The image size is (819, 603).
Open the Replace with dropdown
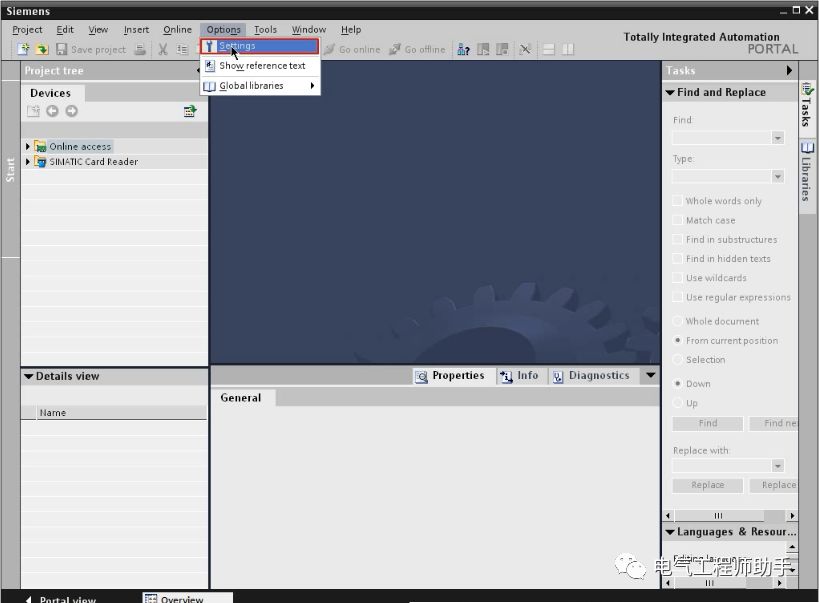778,466
